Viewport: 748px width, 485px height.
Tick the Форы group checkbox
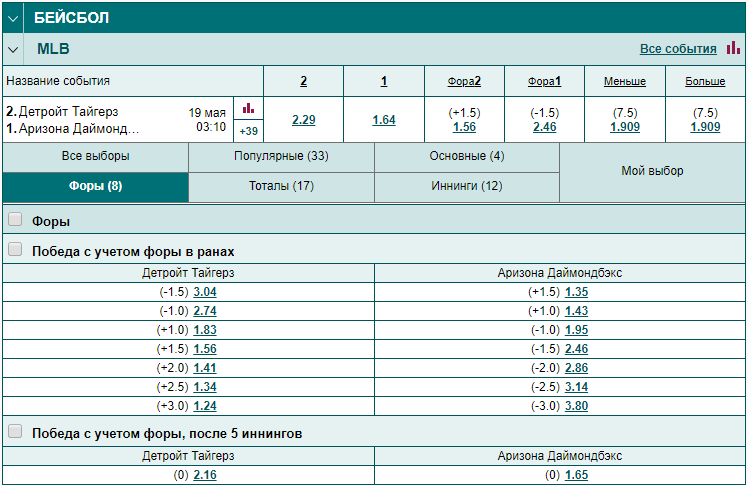tap(15, 219)
